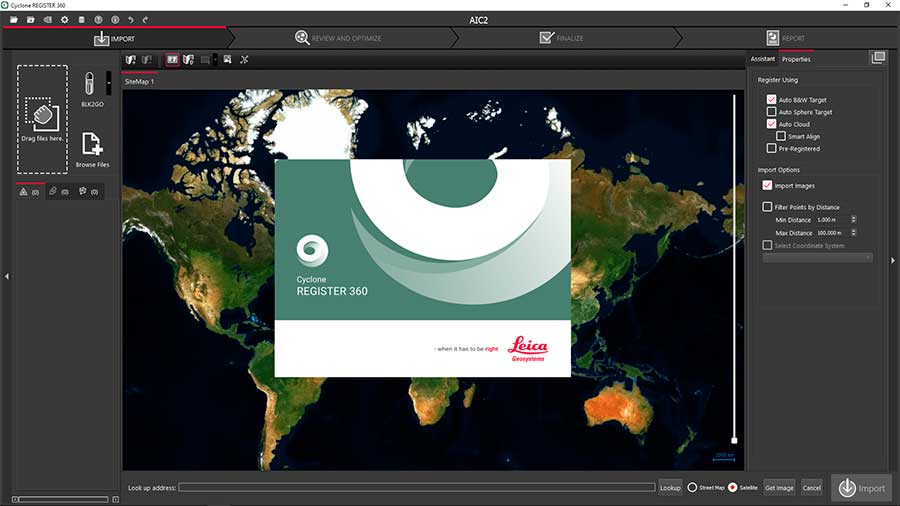Enable Filter Points by Distance
The image size is (900, 506).
[767, 207]
